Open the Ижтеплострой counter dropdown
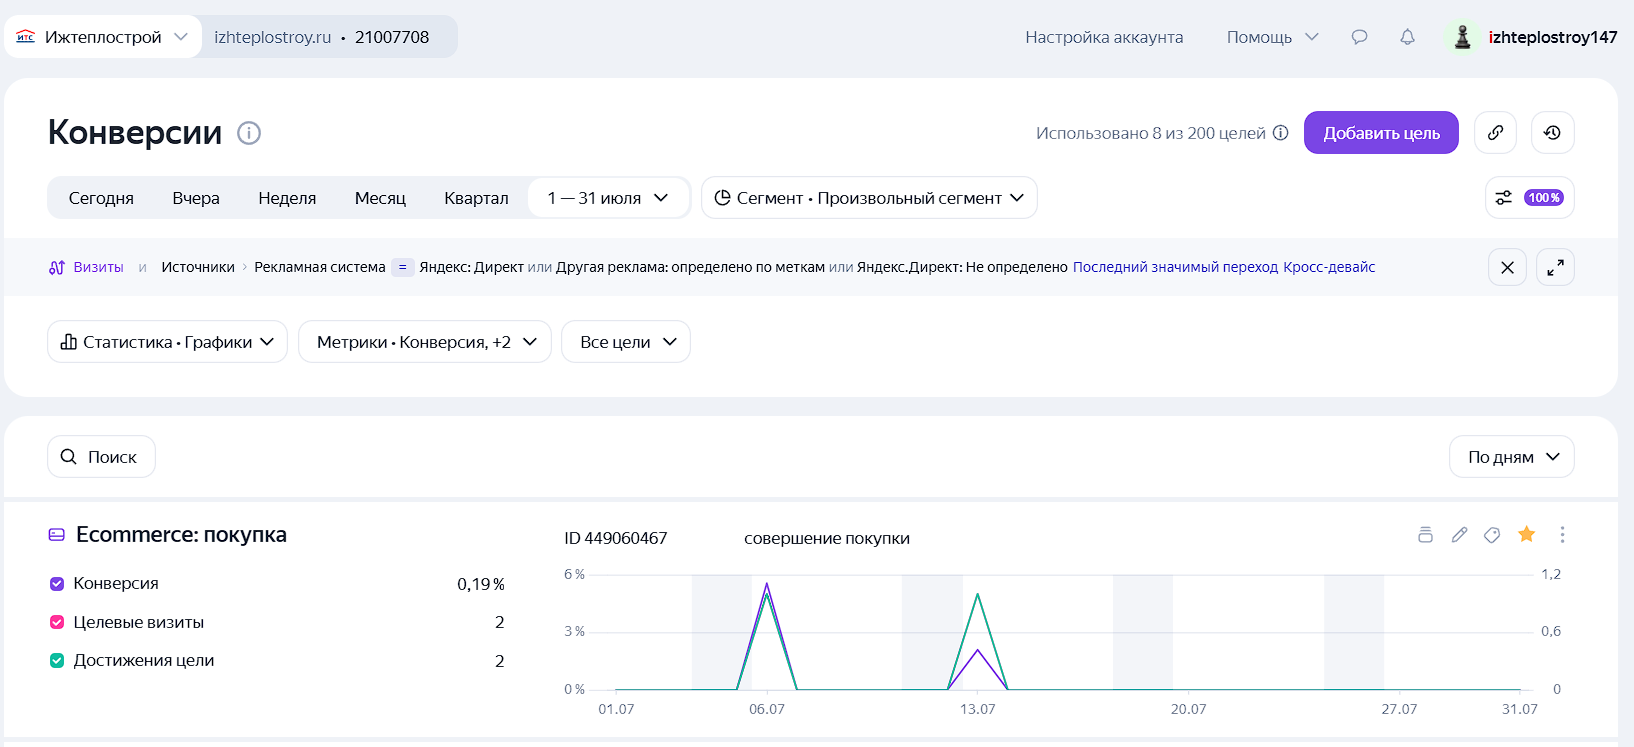The width and height of the screenshot is (1634, 747). click(103, 37)
